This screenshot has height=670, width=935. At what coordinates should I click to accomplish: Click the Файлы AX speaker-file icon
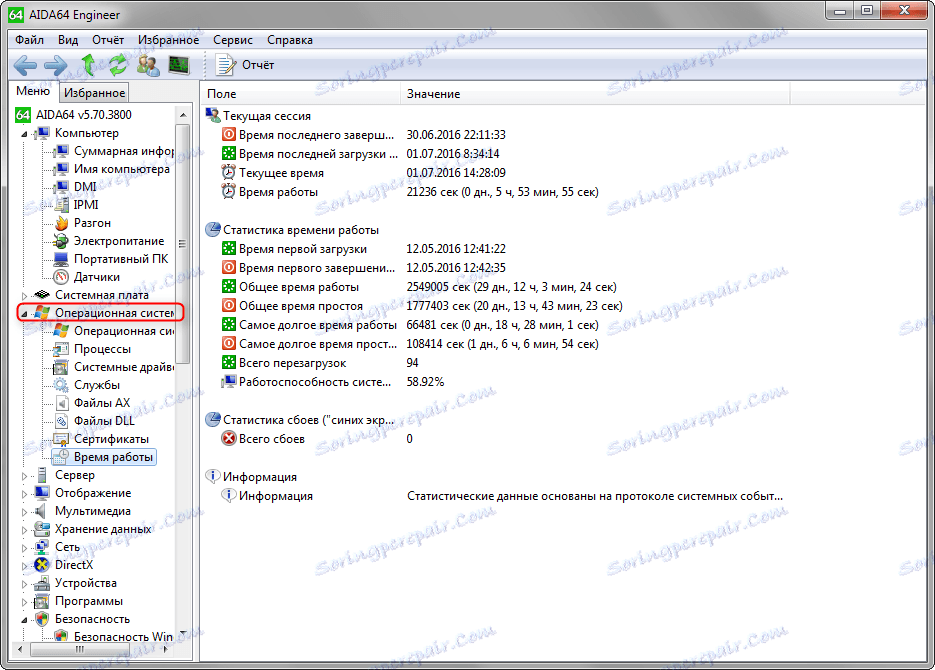click(x=62, y=404)
